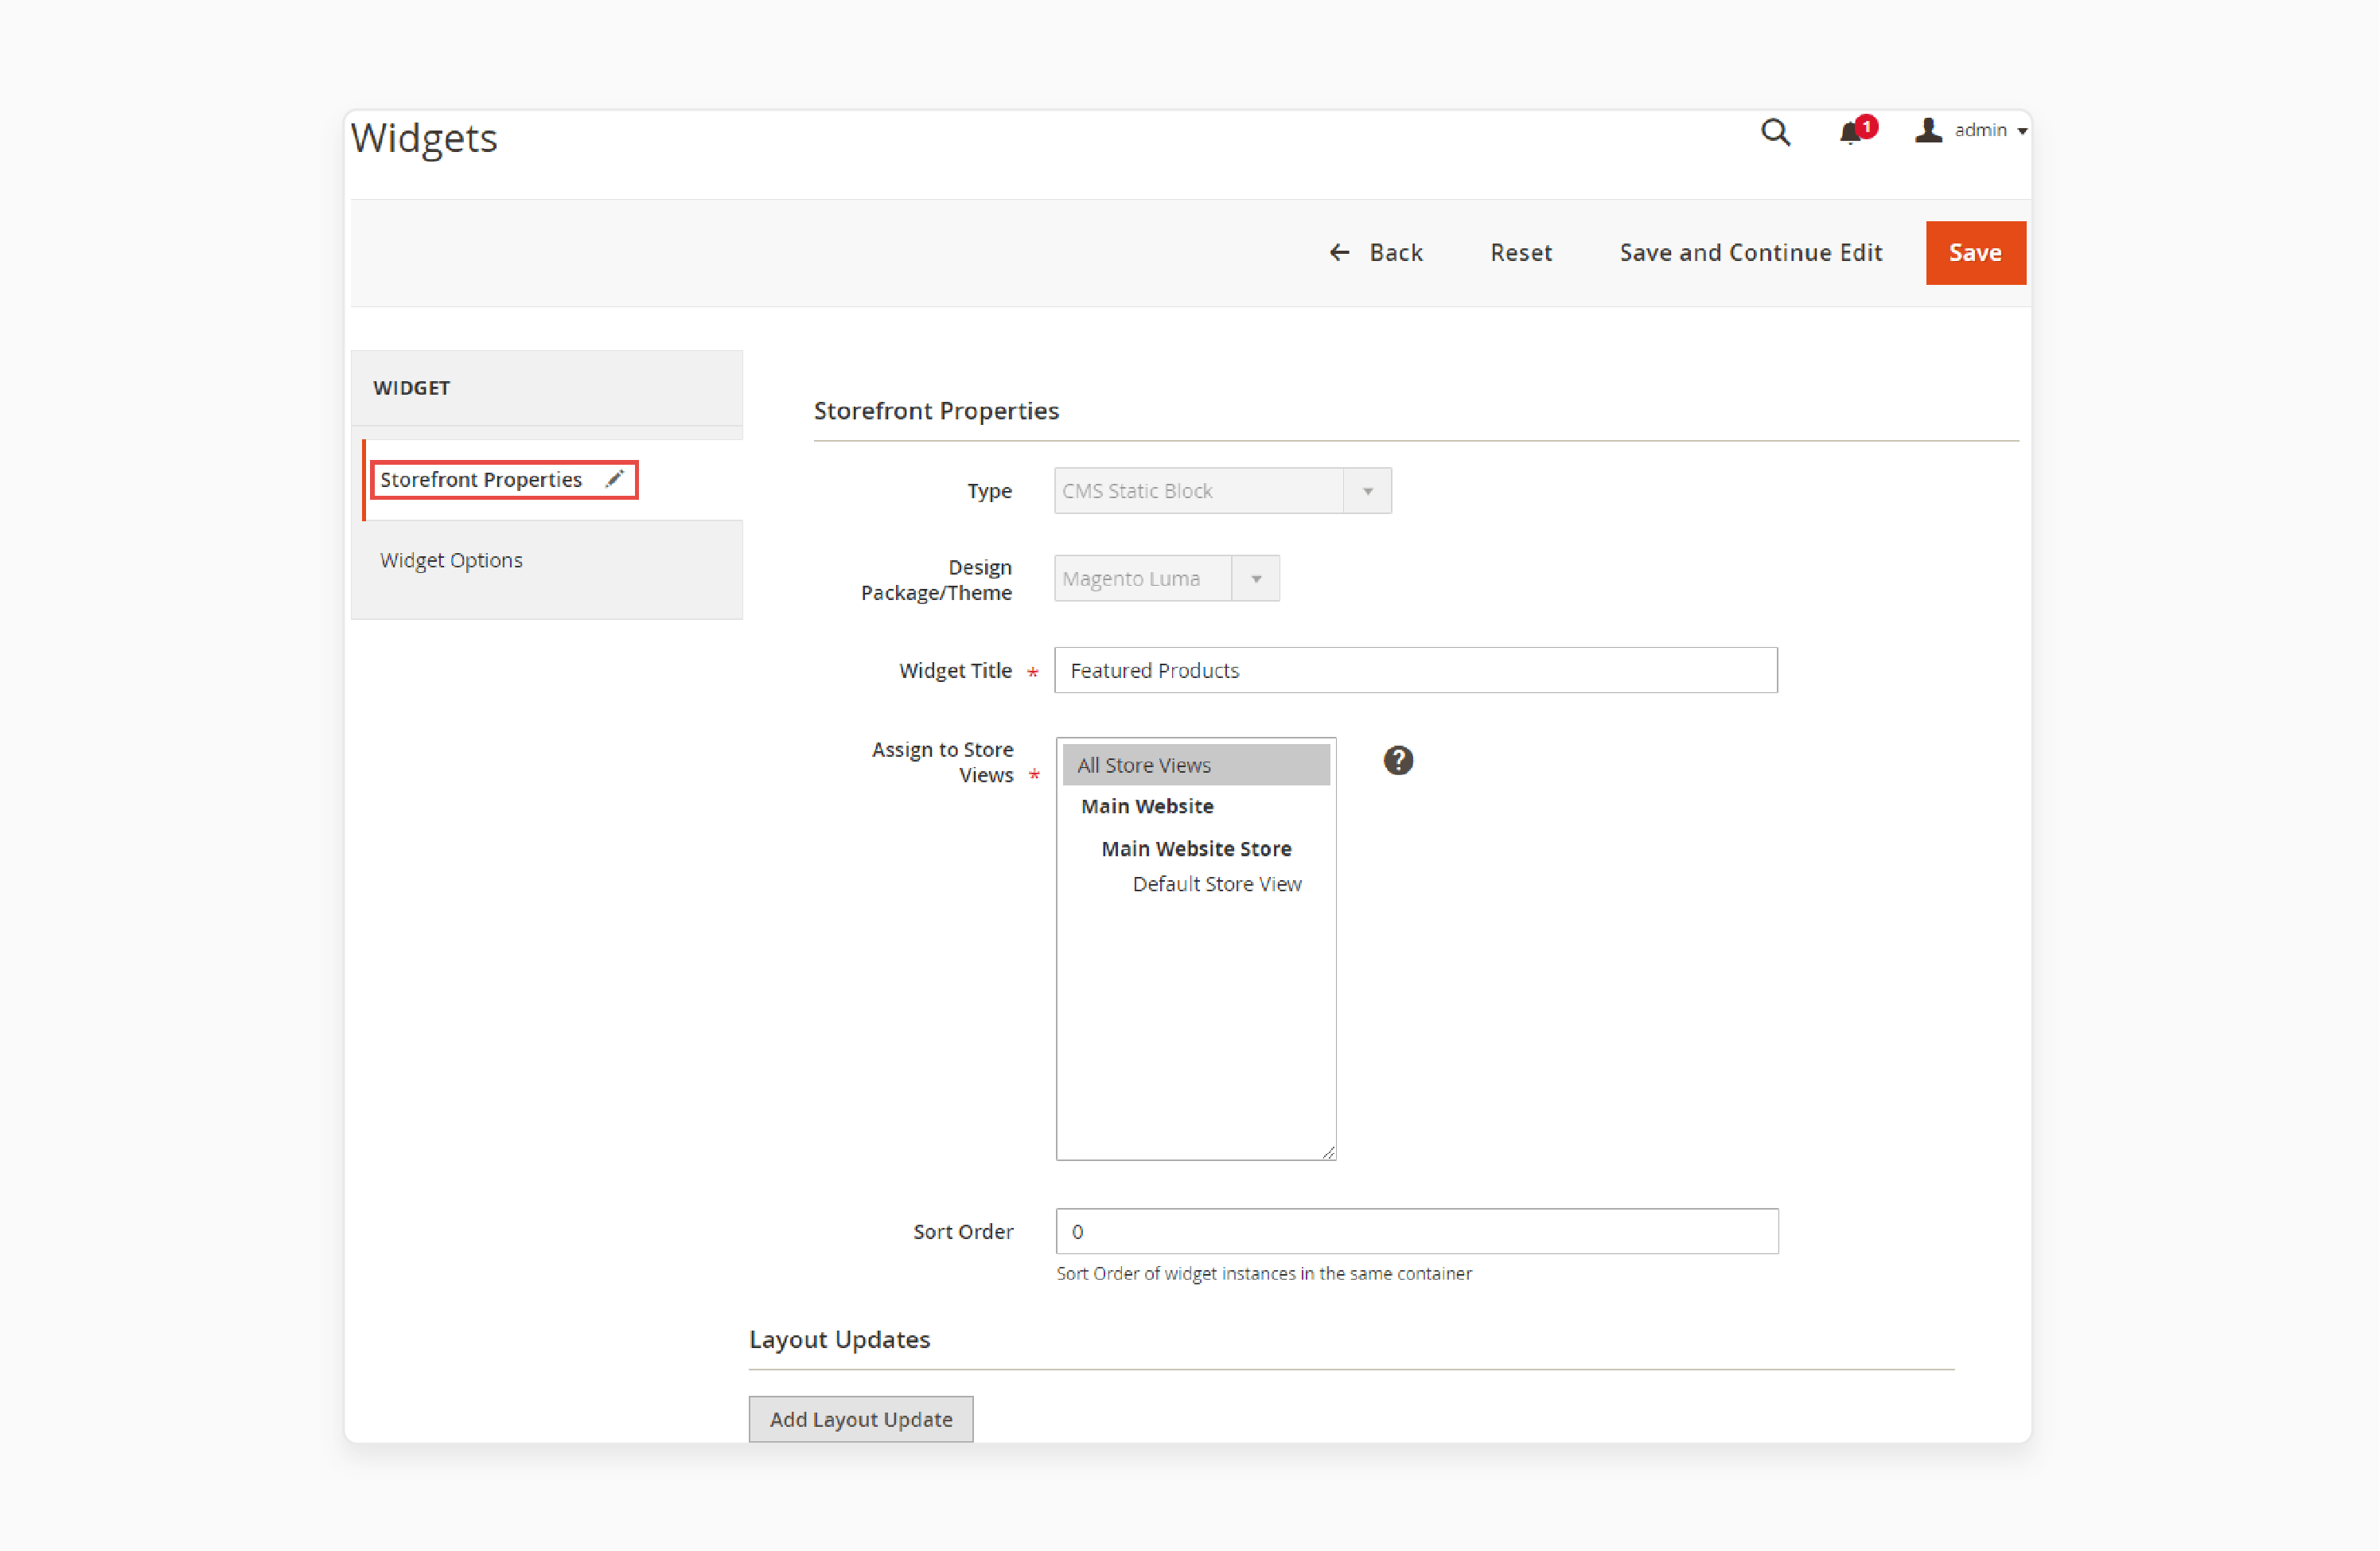Focus the Sort Order input field
This screenshot has height=1551, width=2380.
click(x=1416, y=1231)
